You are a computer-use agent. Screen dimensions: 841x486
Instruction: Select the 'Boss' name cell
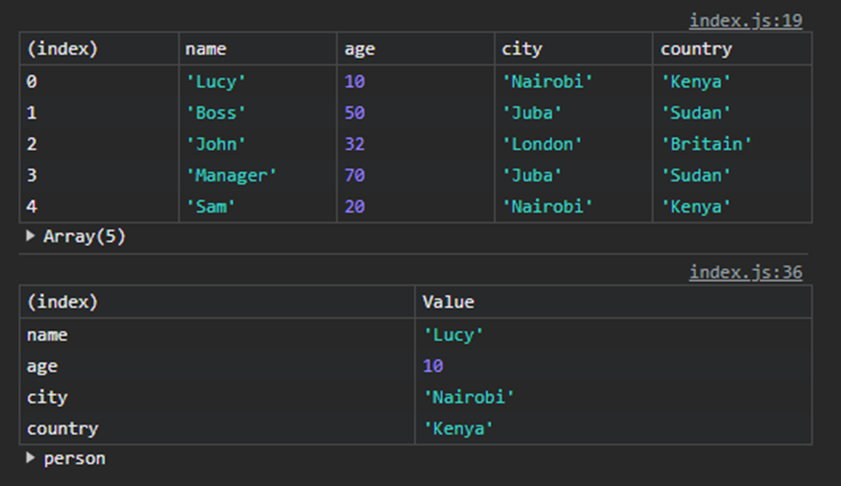pyautogui.click(x=216, y=113)
